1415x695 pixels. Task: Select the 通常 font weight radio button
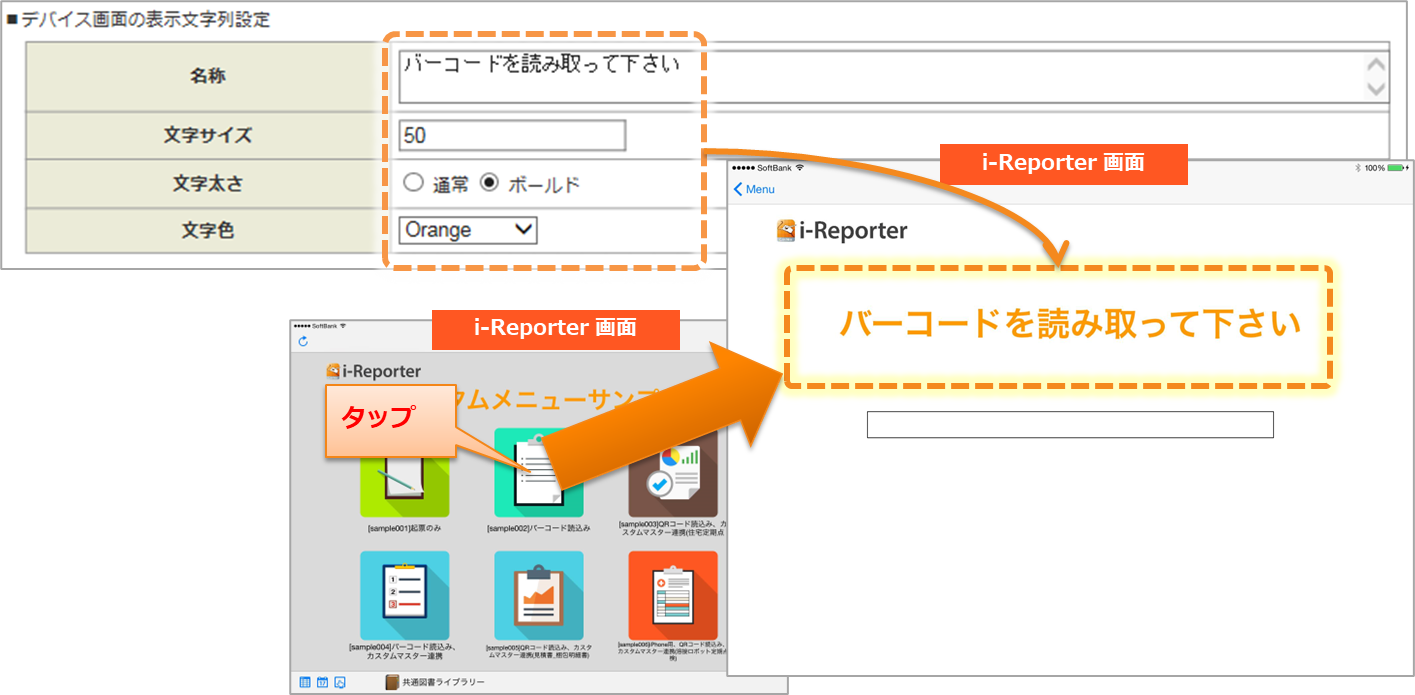pyautogui.click(x=413, y=183)
